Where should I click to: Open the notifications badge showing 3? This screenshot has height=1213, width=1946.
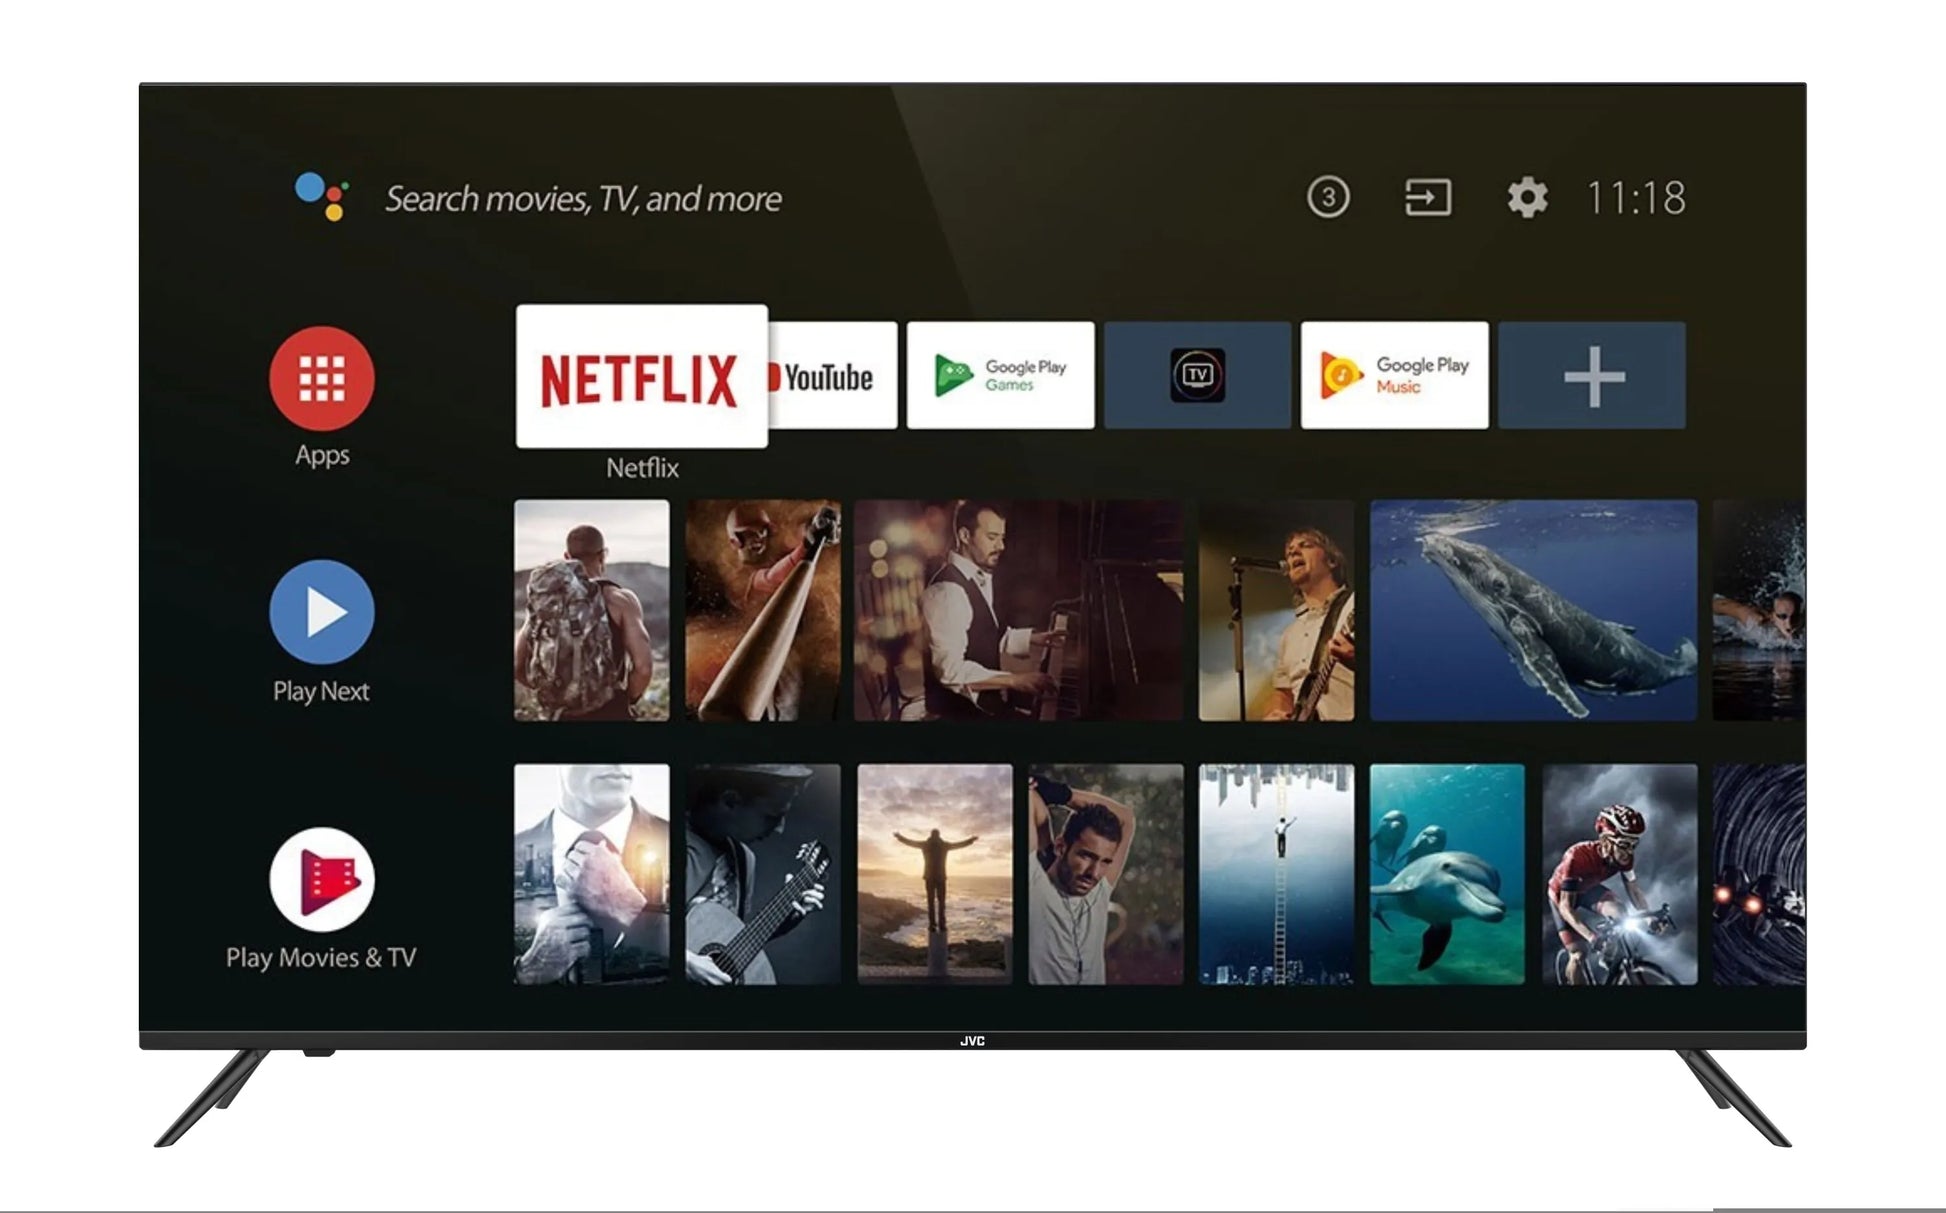(x=1327, y=197)
